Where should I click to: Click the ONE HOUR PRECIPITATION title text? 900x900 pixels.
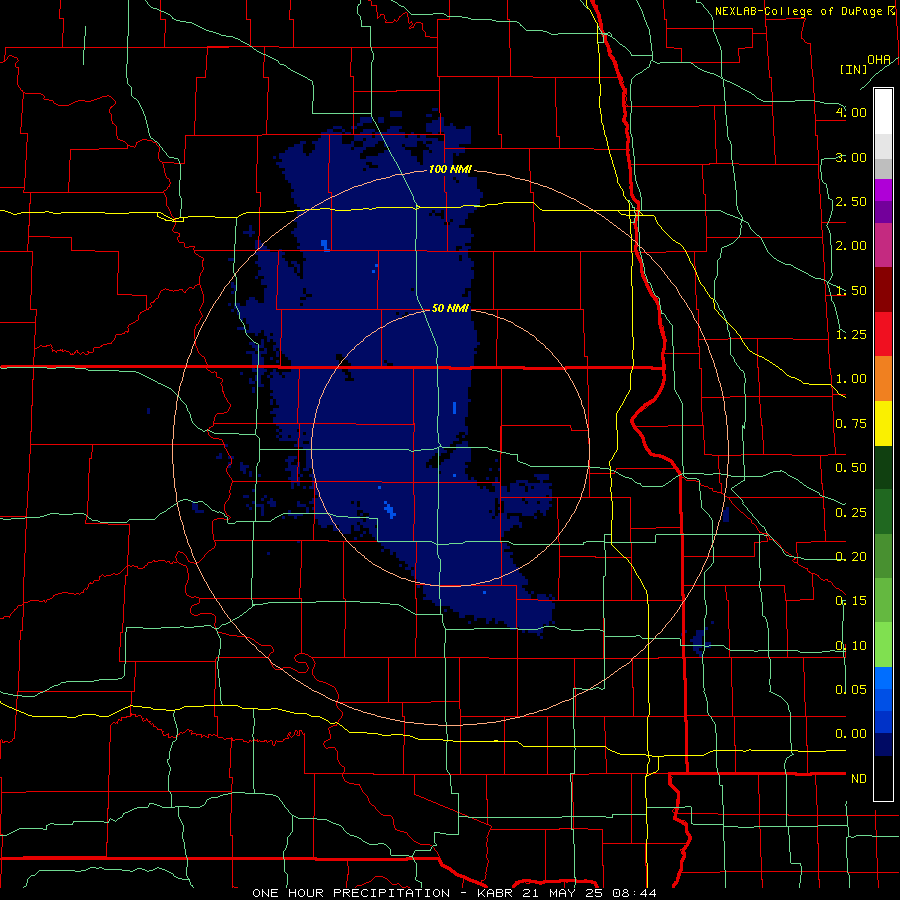[x=351, y=893]
